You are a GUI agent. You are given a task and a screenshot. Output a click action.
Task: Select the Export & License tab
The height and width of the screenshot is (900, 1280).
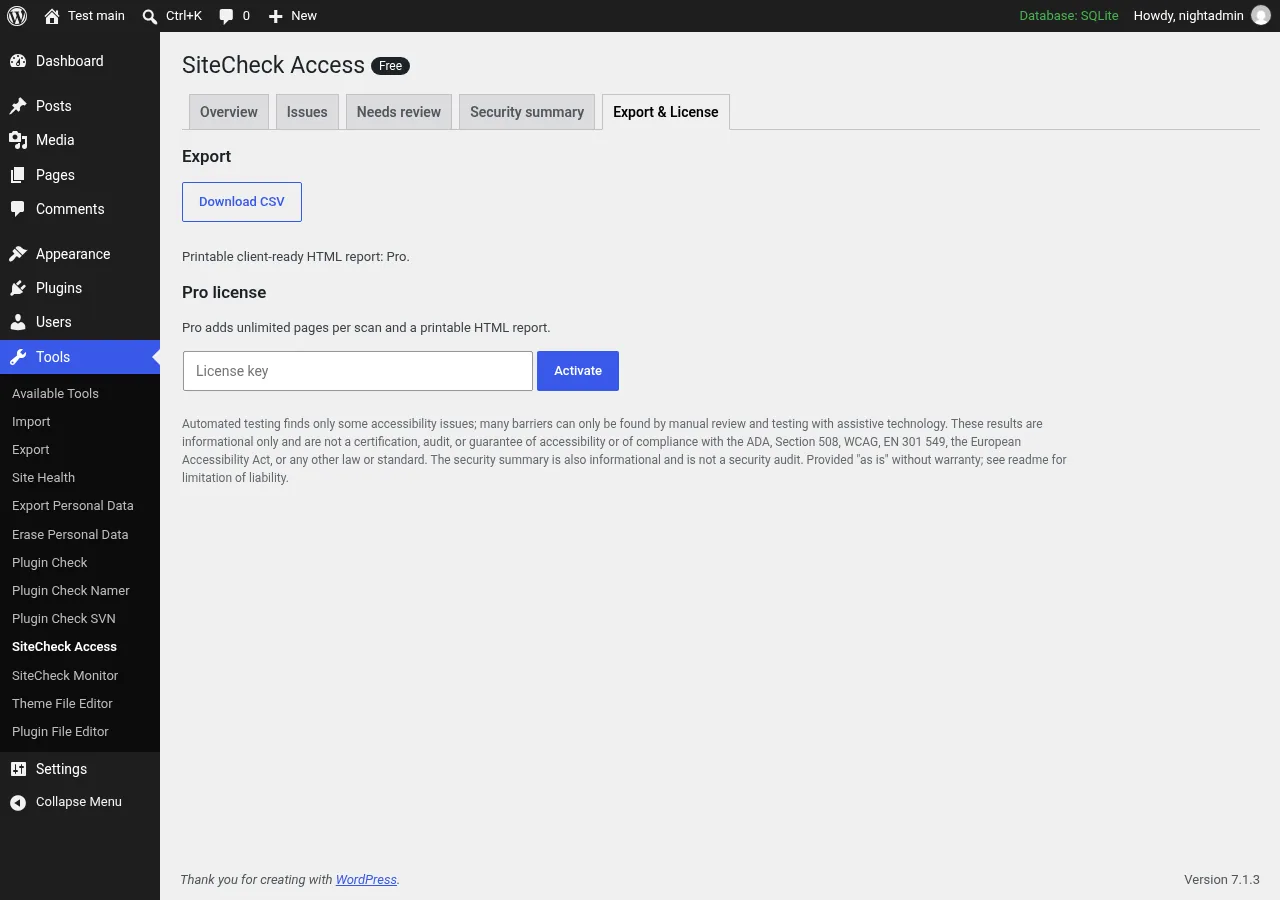click(666, 112)
